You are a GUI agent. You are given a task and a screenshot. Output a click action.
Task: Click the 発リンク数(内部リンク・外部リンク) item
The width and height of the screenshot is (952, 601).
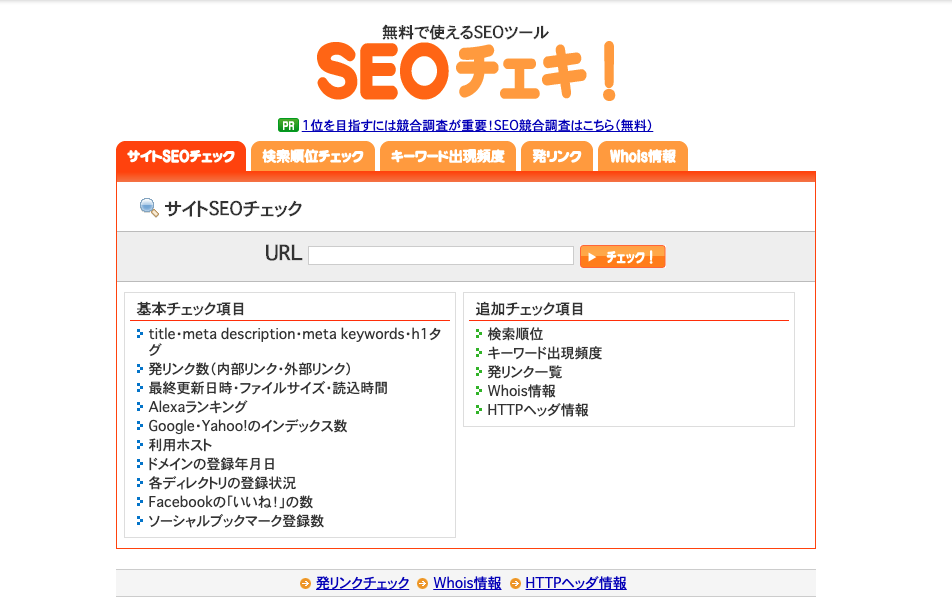tap(250, 368)
